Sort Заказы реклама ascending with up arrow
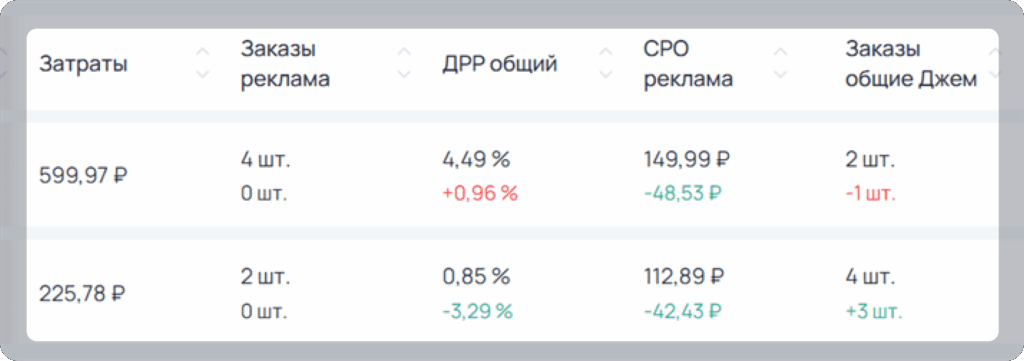1024x361 pixels. [x=405, y=52]
